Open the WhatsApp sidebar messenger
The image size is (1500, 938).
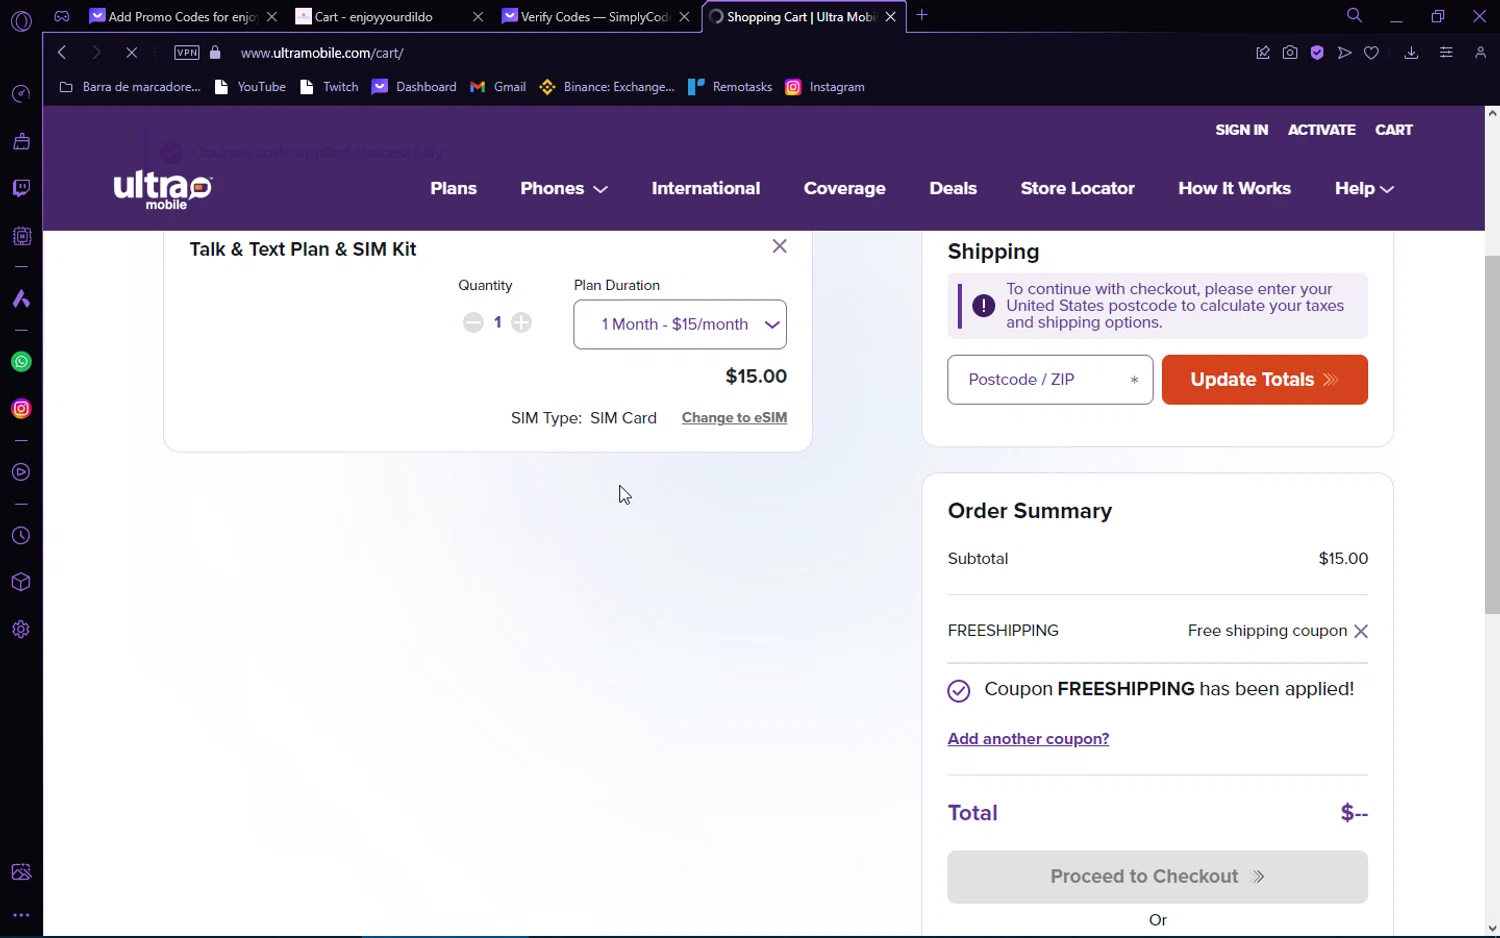[21, 362]
